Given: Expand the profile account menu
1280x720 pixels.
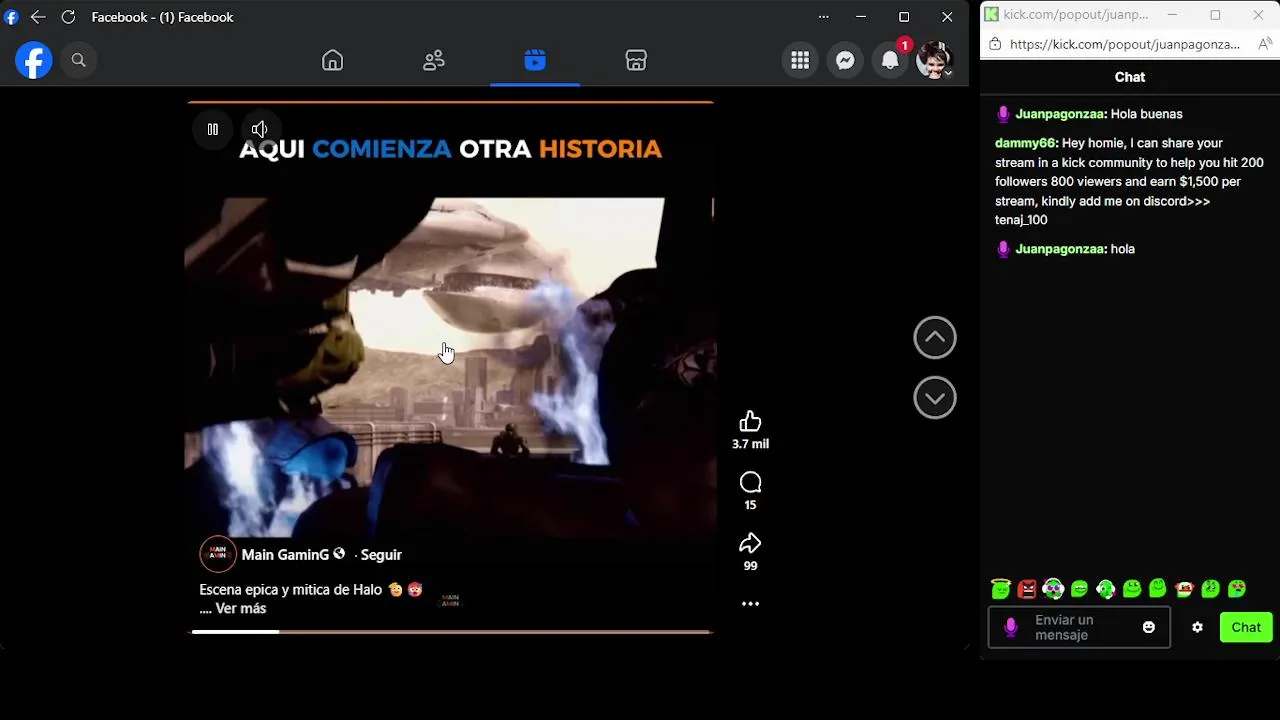Looking at the screenshot, I should [x=935, y=60].
